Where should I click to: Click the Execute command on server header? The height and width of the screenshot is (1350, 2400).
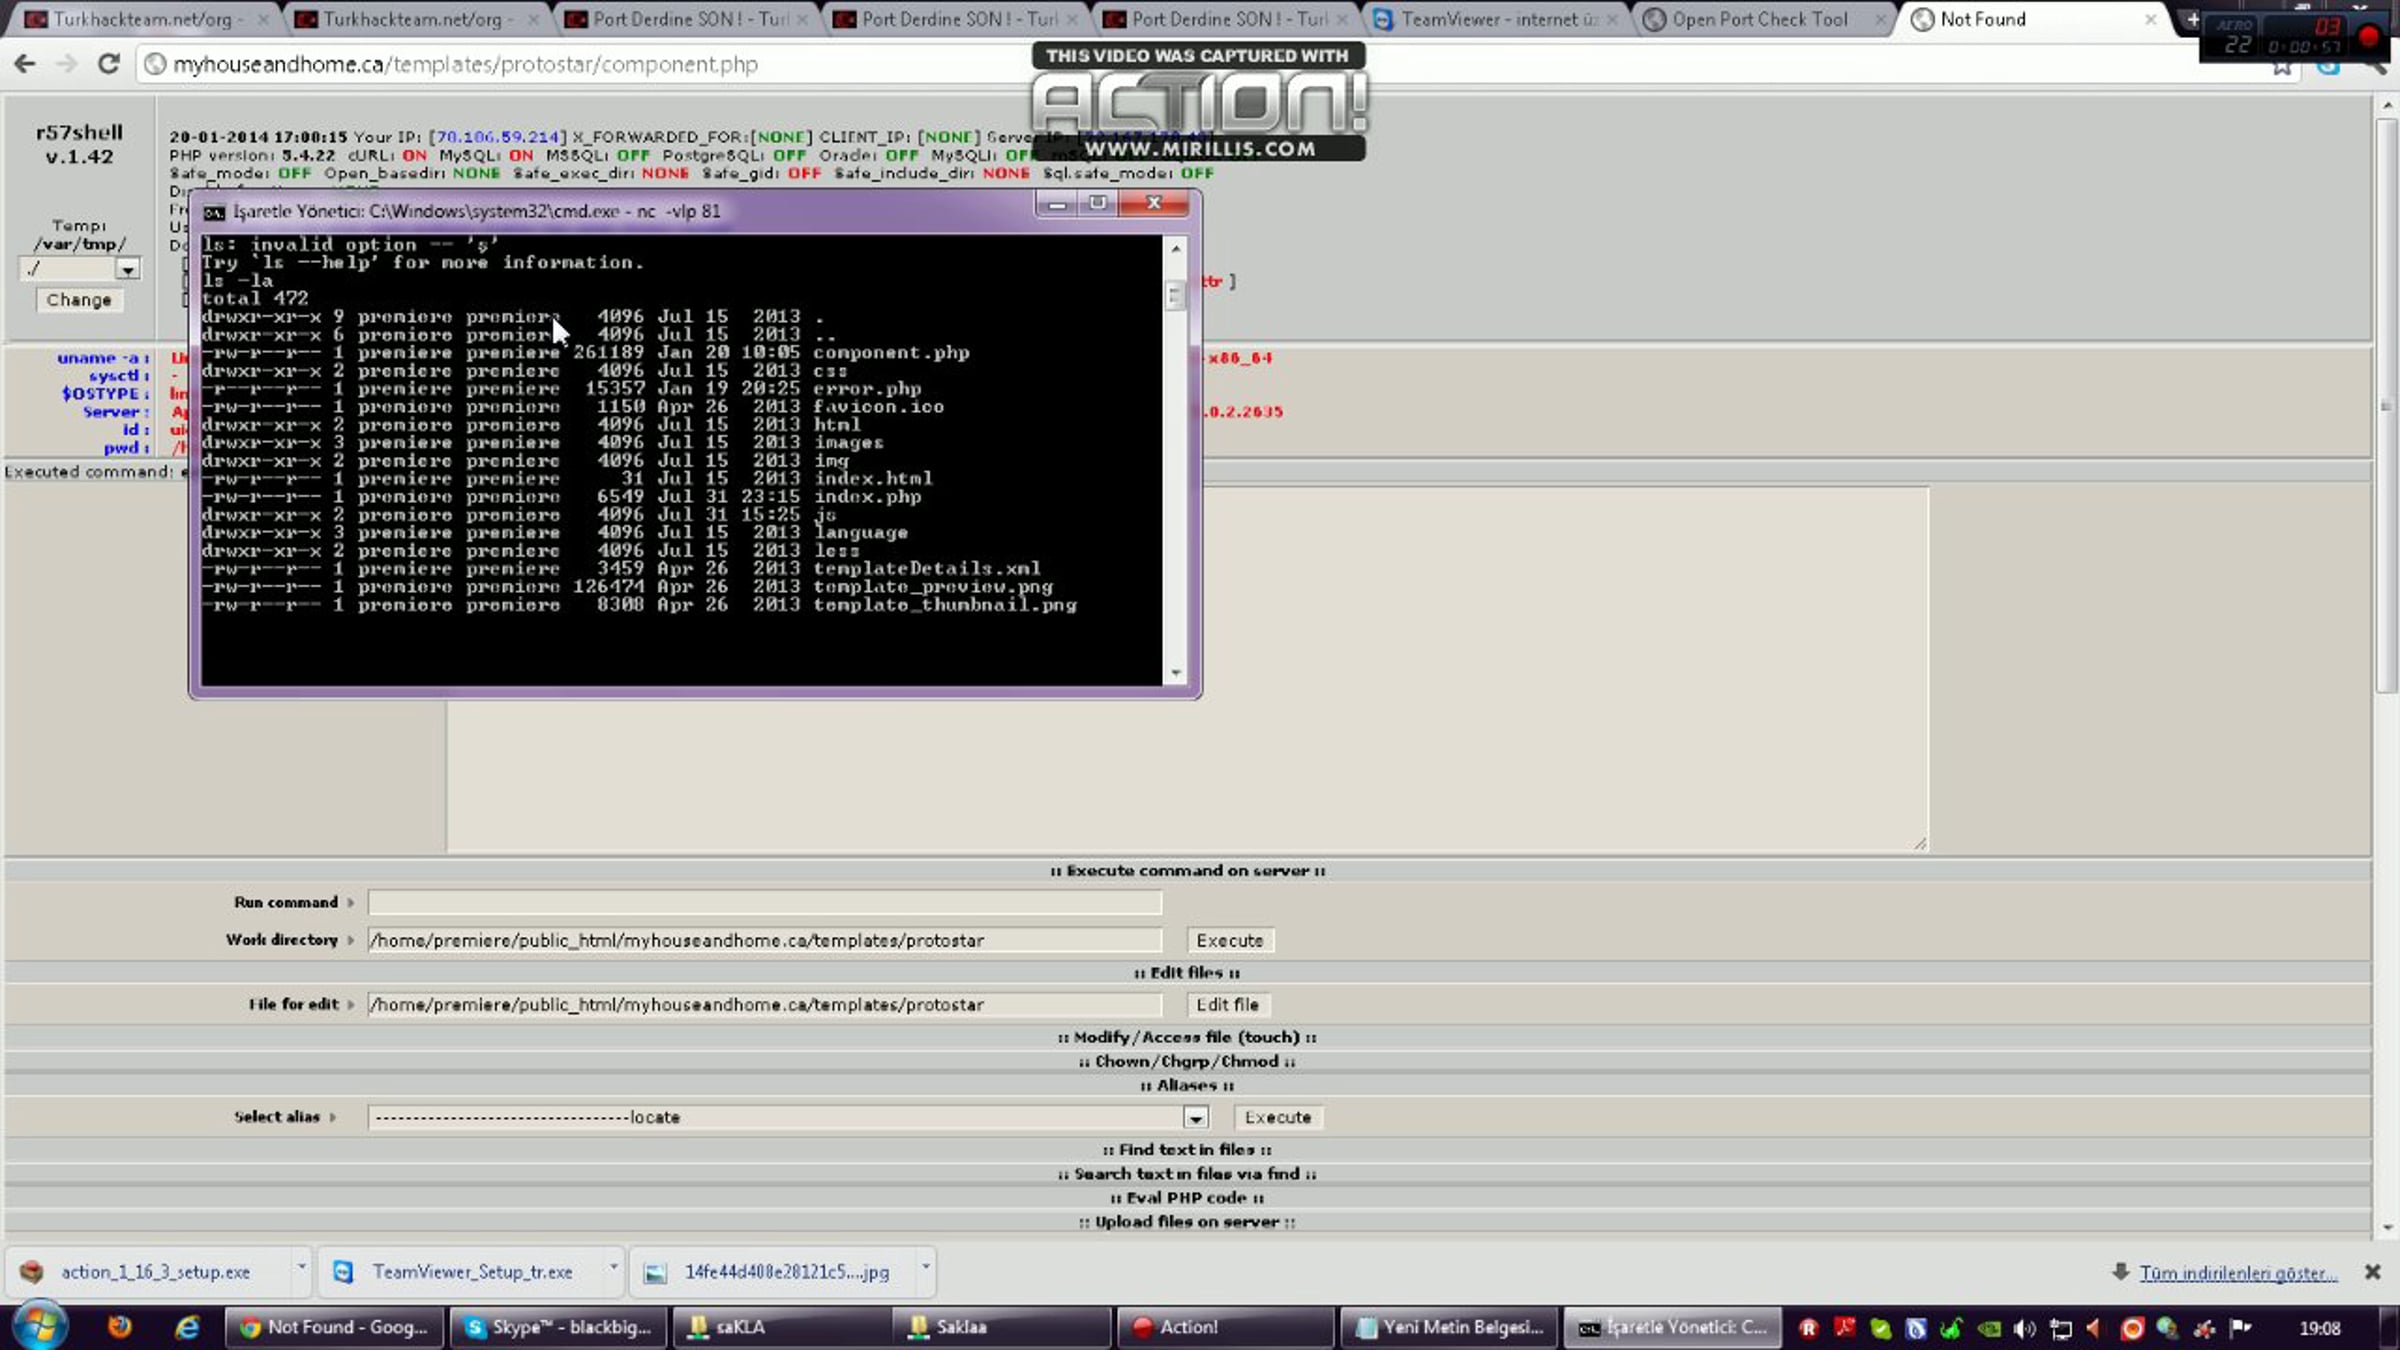tap(1187, 871)
